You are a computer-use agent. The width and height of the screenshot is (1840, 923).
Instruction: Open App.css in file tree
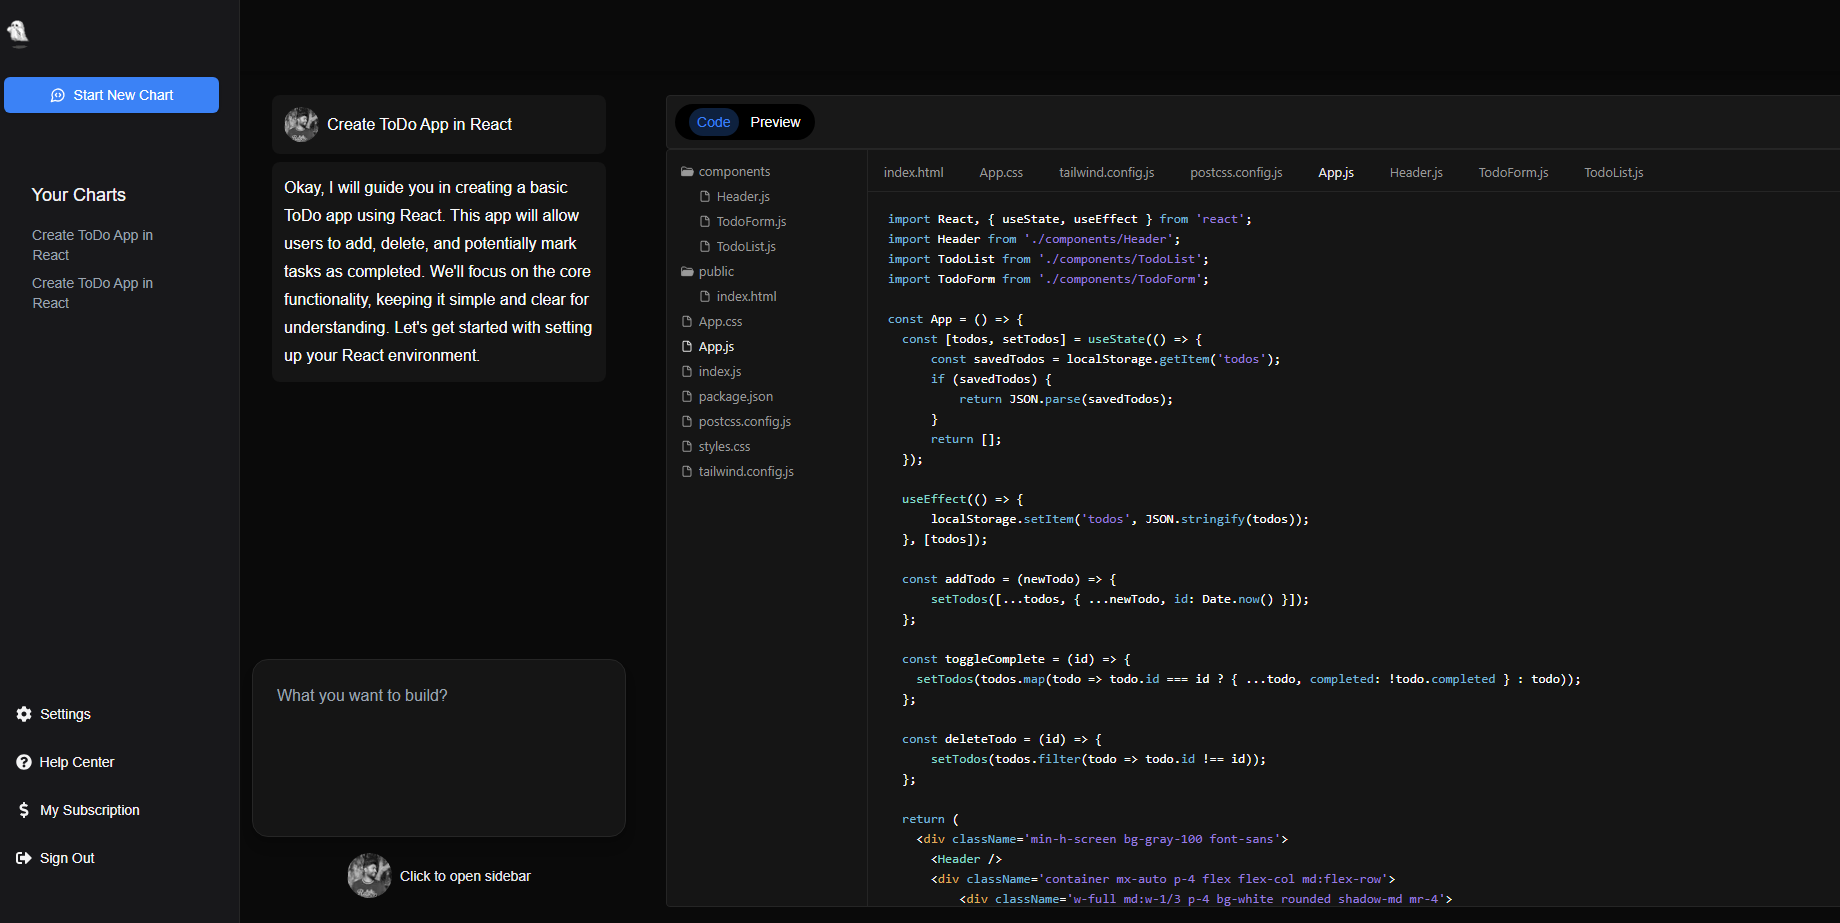[720, 322]
